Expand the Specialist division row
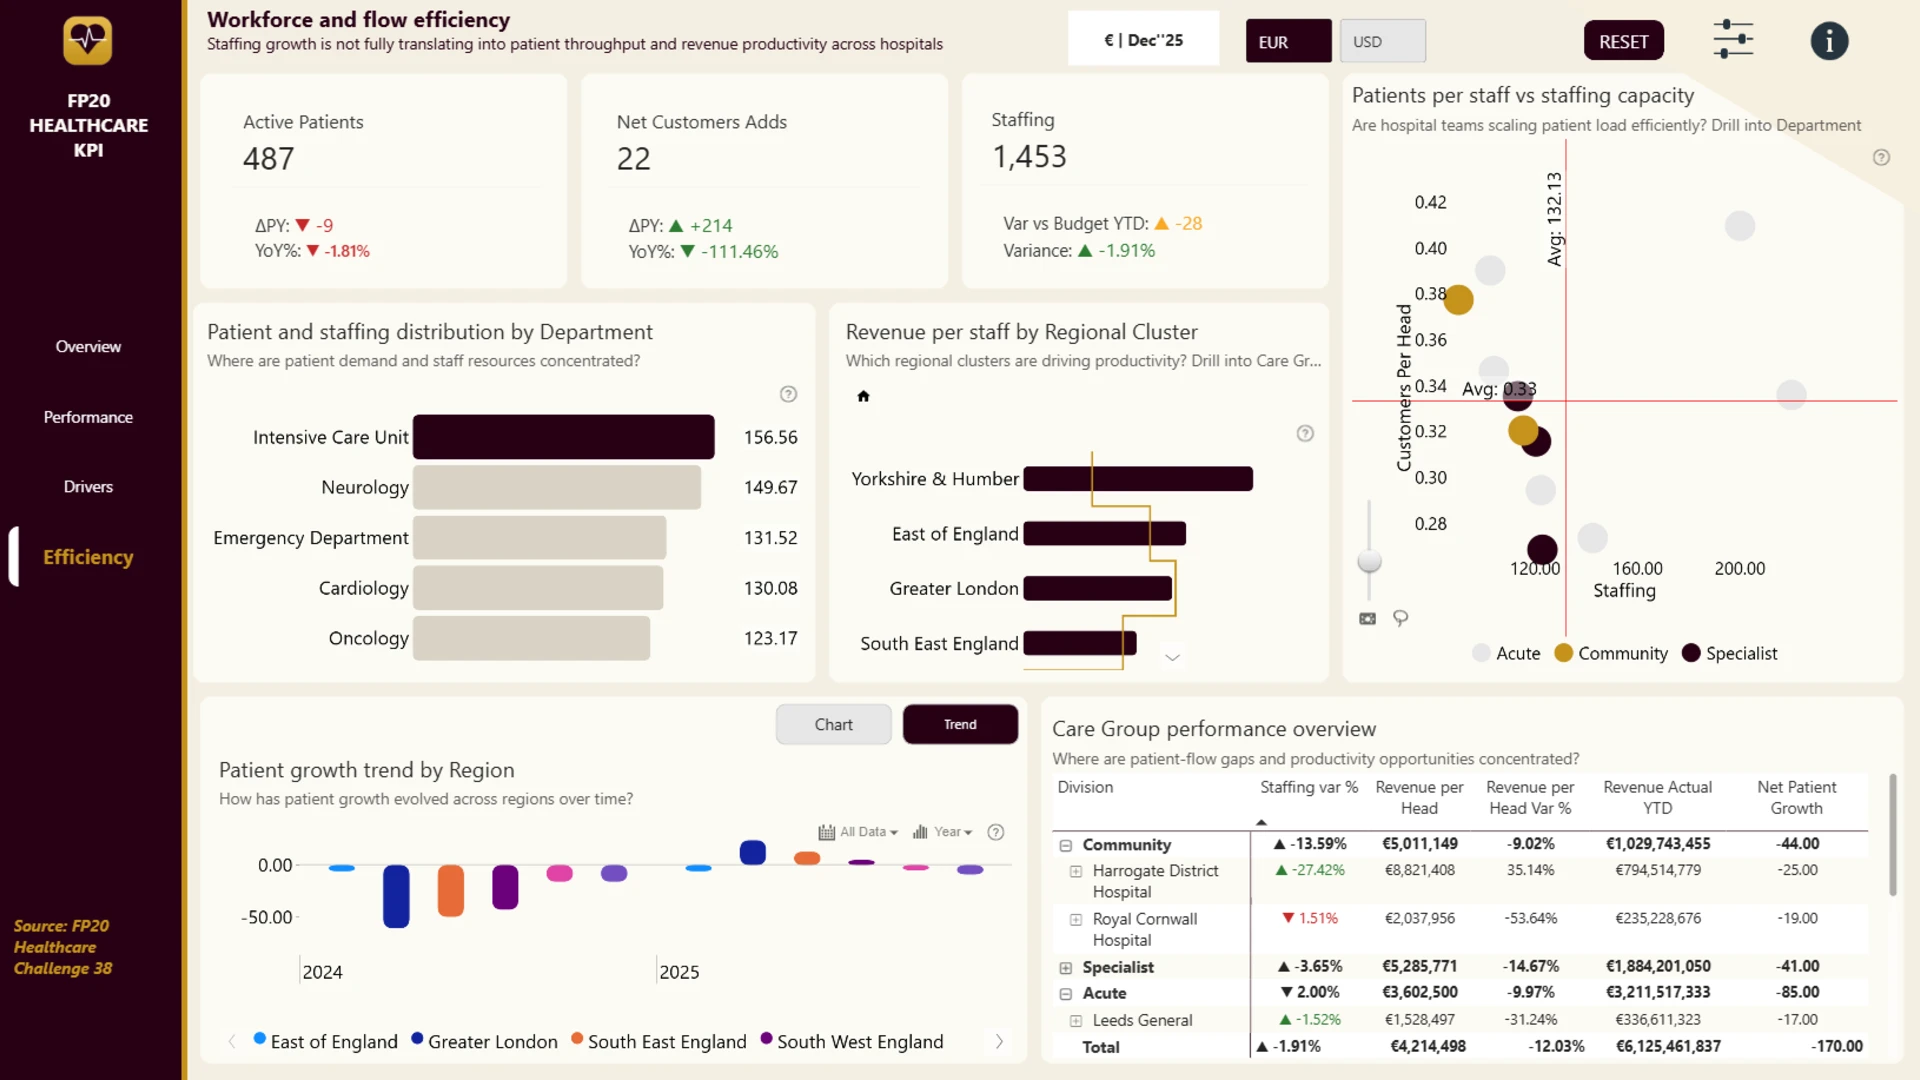Viewport: 1920px width, 1080px height. tap(1066, 968)
